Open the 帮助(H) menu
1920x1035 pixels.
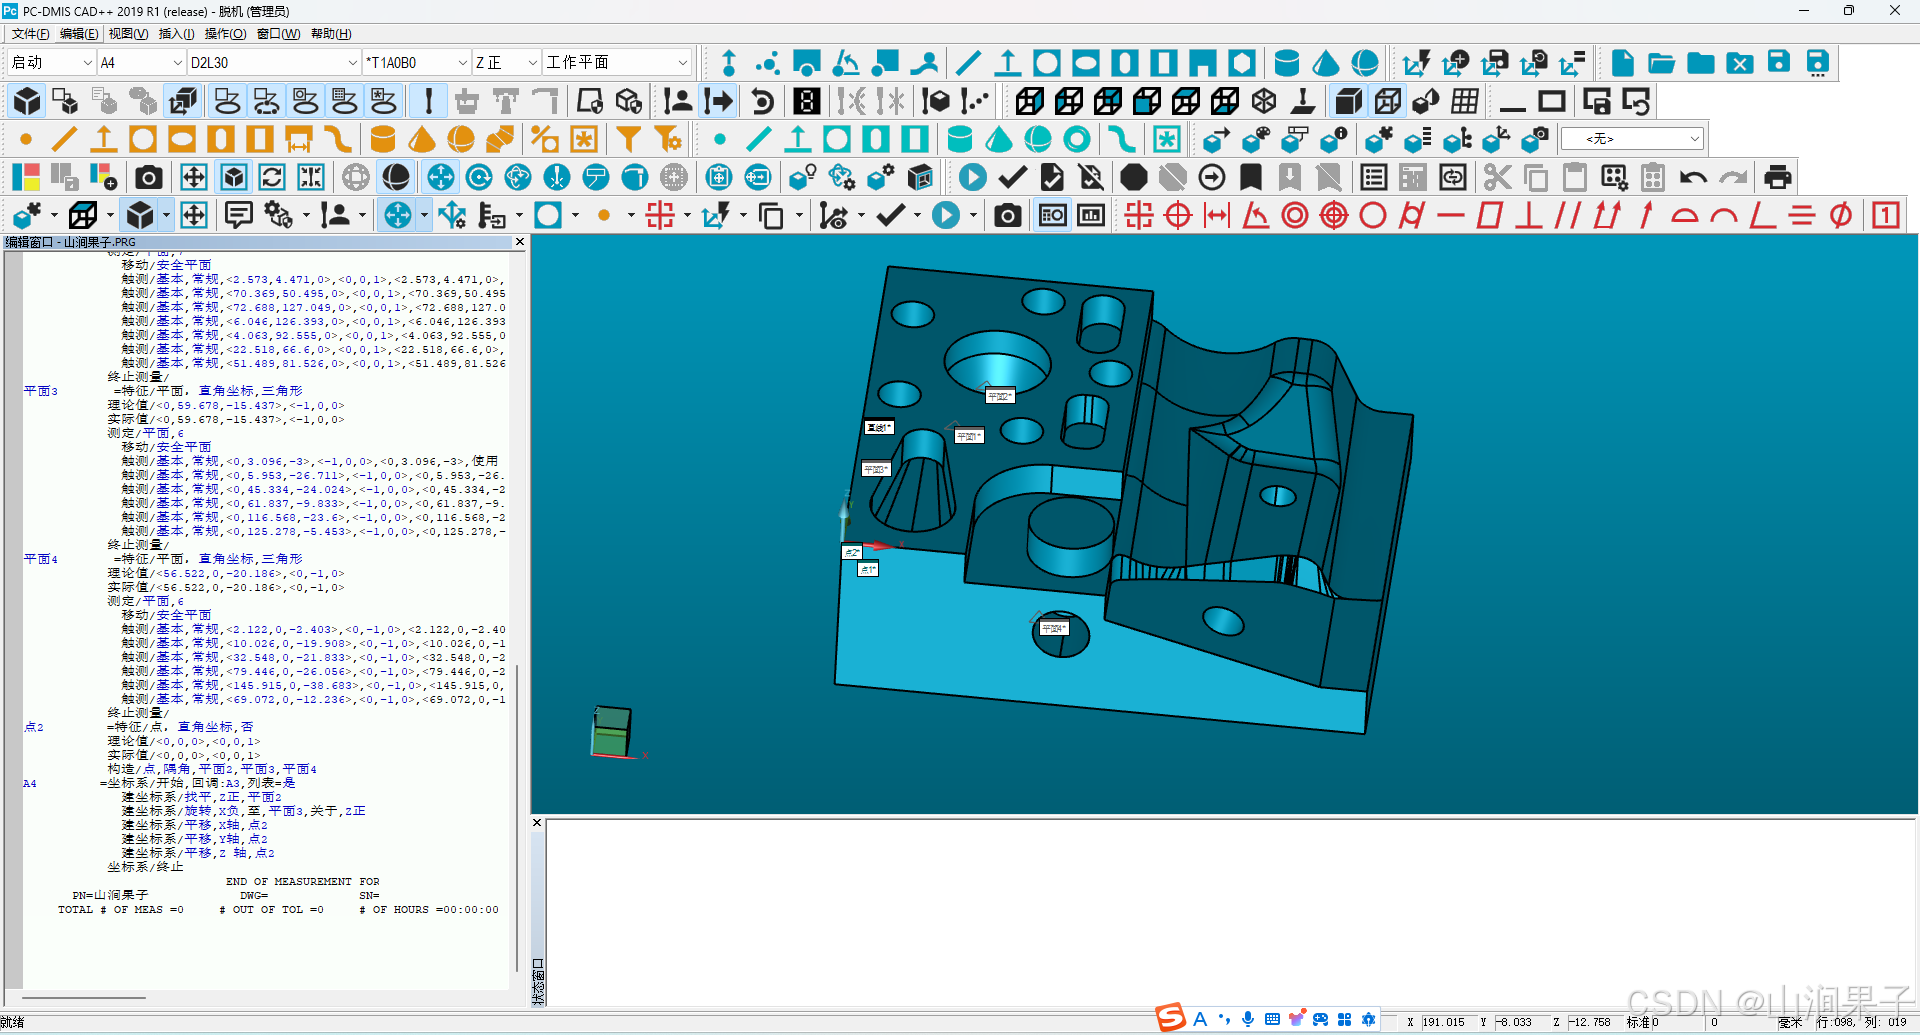[x=331, y=34]
